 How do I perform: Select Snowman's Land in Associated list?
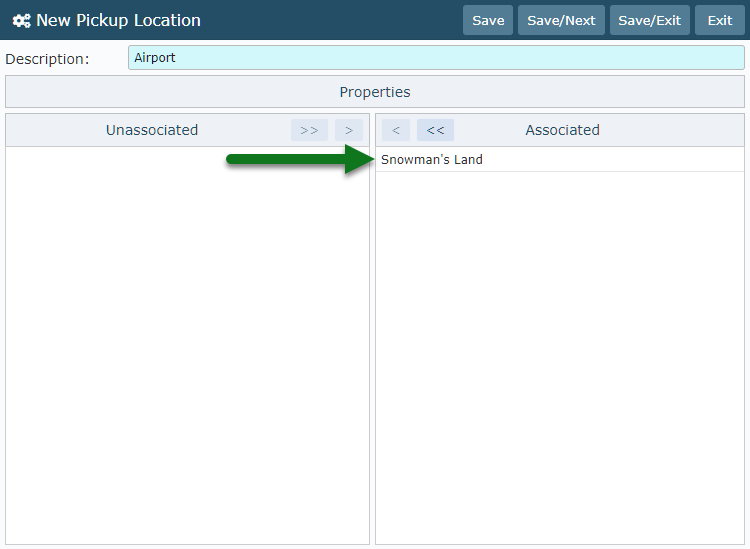(x=560, y=159)
